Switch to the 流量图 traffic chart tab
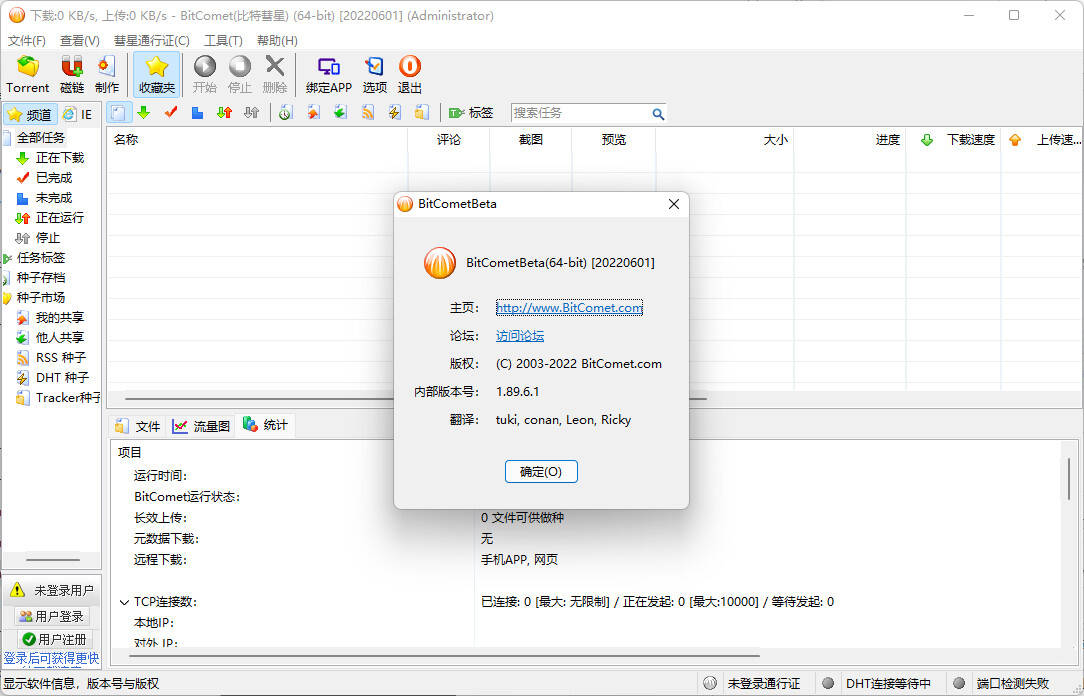The width and height of the screenshot is (1084, 696). tap(200, 426)
